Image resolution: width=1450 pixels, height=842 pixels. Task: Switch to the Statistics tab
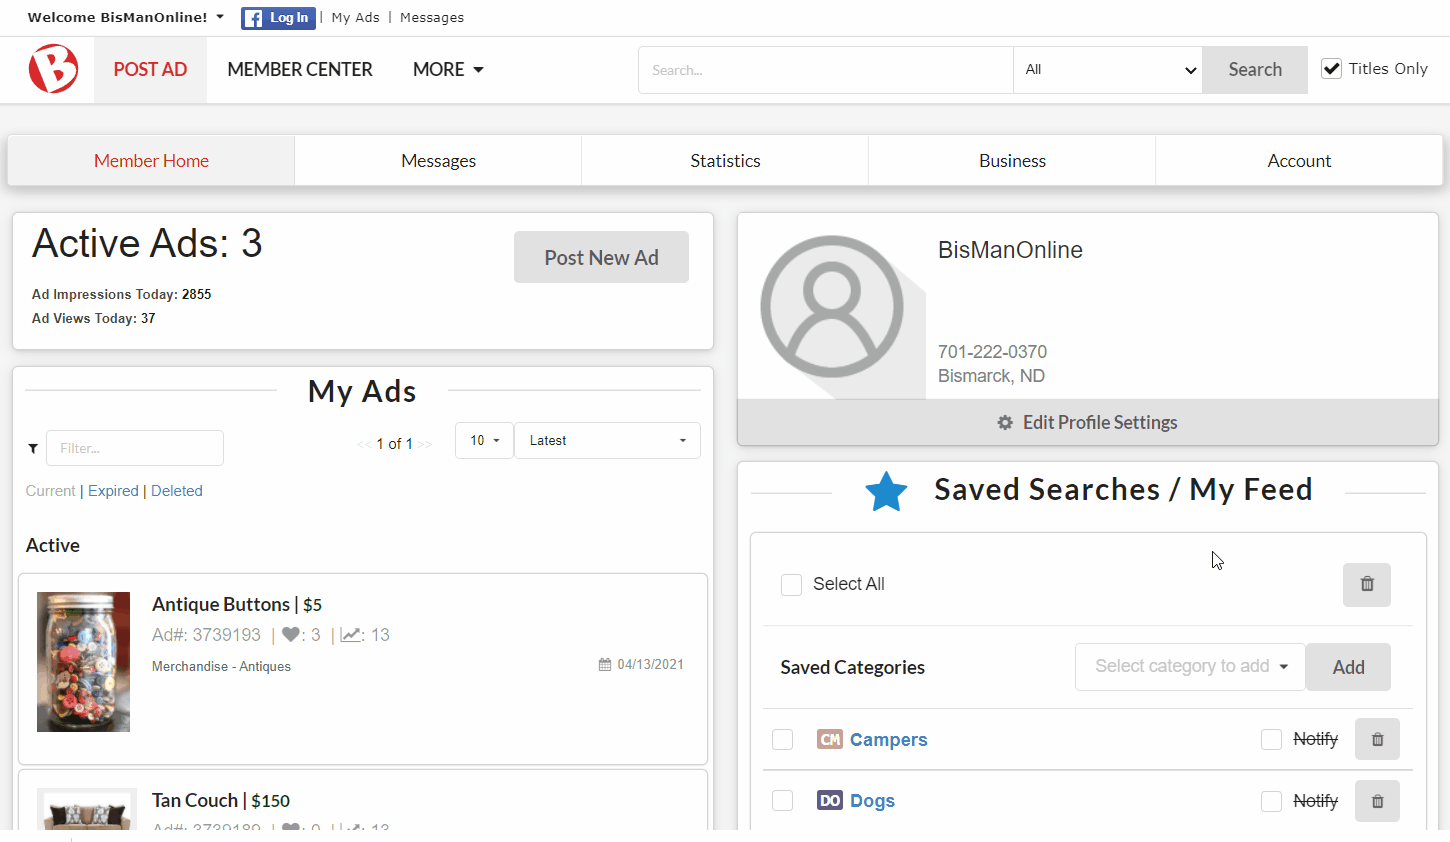725,161
